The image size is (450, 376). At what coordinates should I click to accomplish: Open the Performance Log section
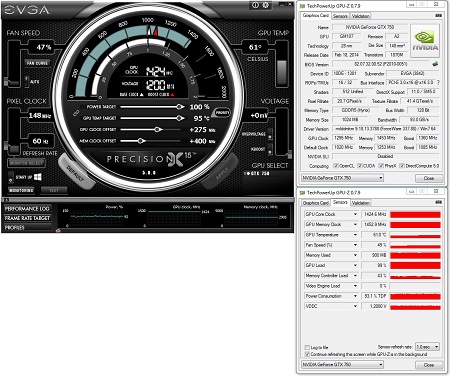coord(27,209)
